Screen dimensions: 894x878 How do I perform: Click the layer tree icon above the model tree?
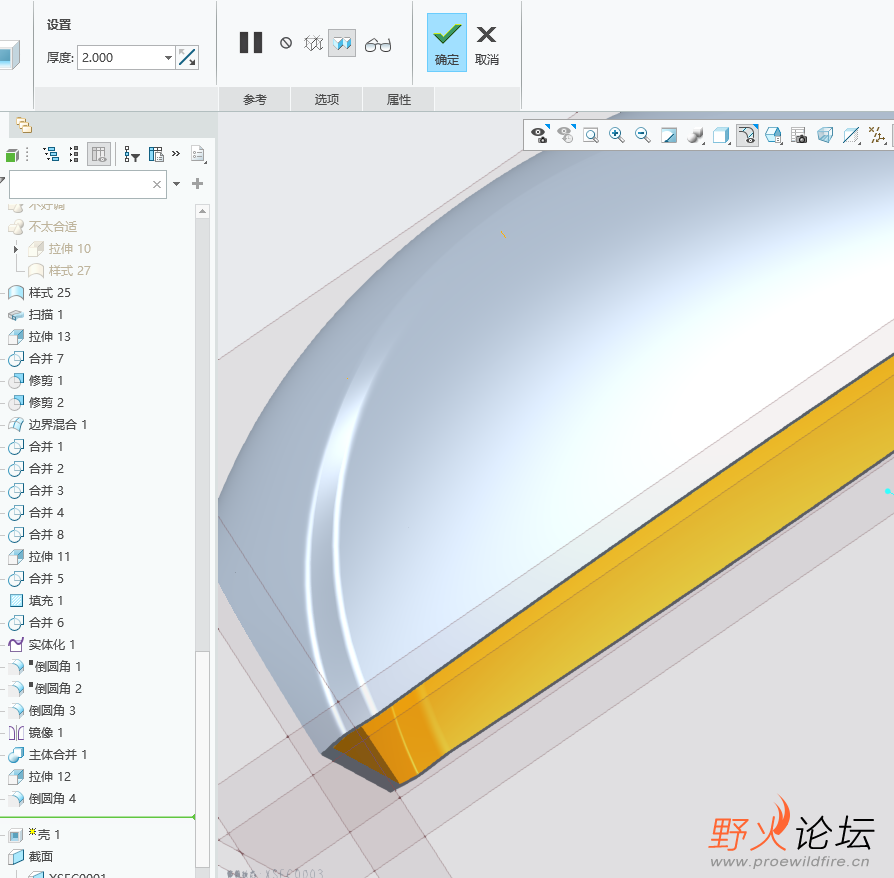23,125
